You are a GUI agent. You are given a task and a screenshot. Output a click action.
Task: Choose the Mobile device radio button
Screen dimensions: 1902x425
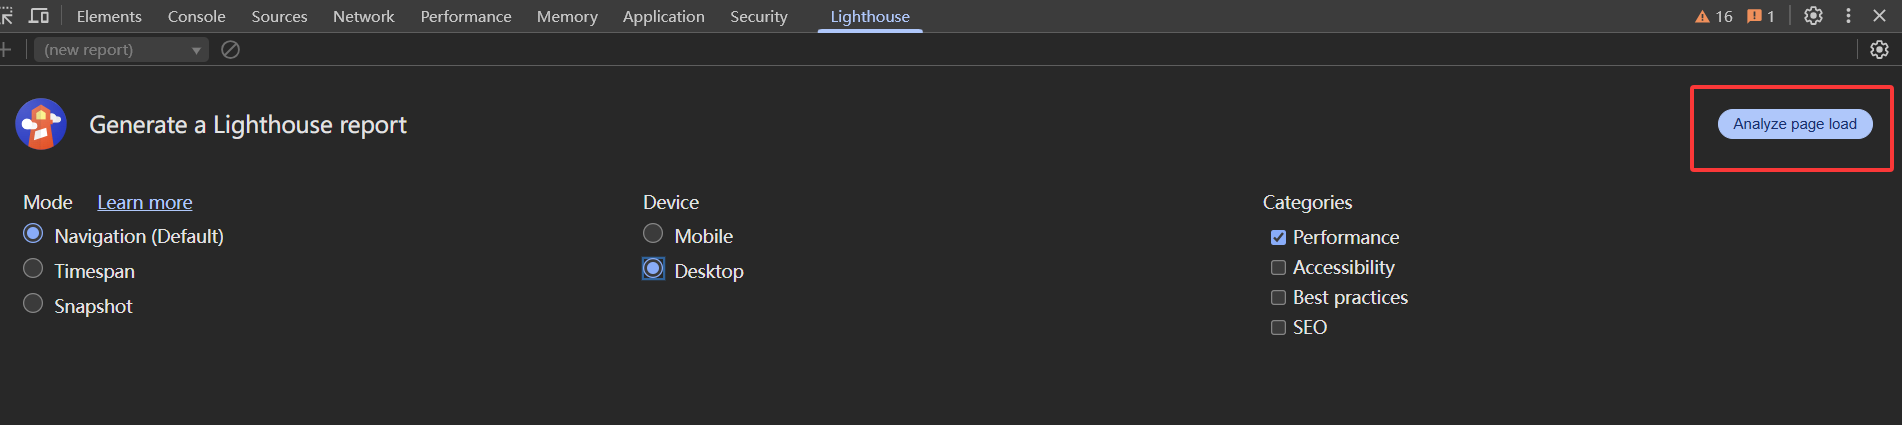653,234
